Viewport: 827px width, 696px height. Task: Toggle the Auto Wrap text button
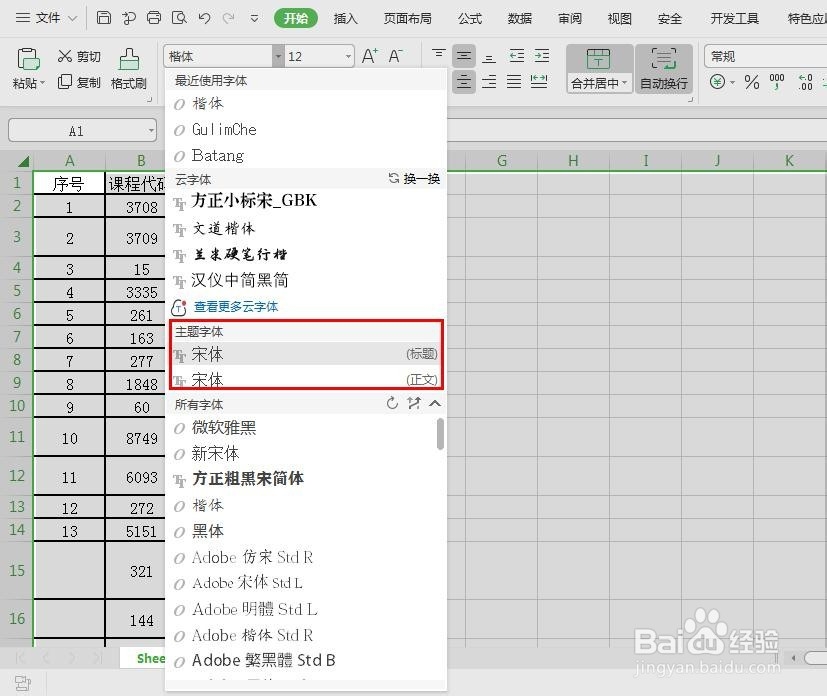coord(663,69)
